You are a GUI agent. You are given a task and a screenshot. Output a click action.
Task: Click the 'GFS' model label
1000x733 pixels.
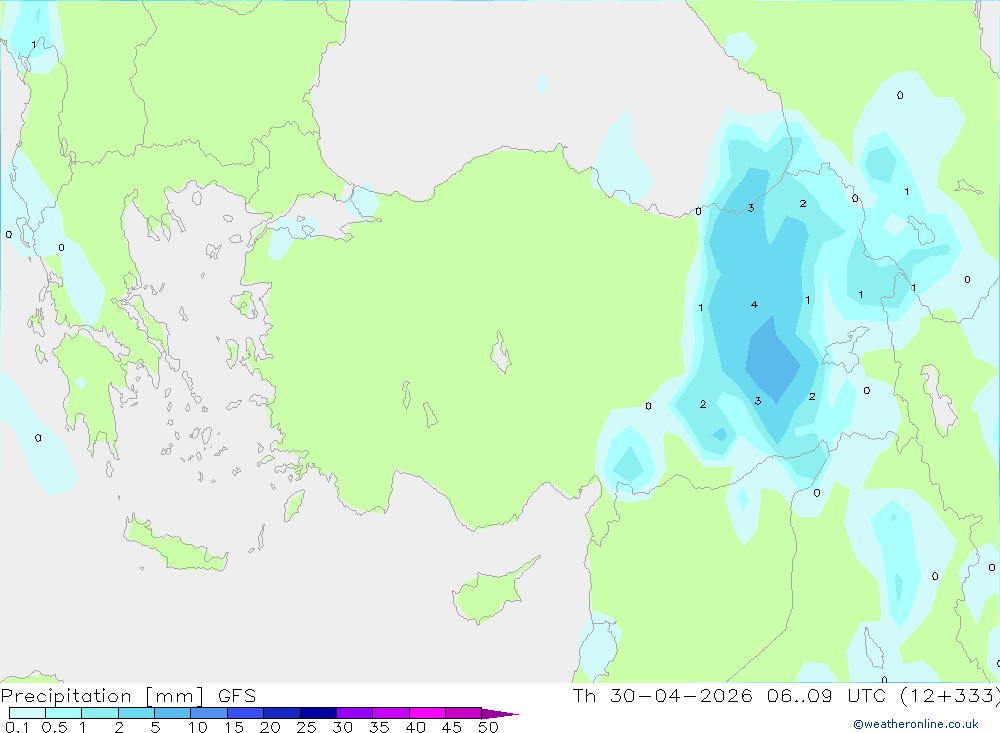tap(237, 696)
